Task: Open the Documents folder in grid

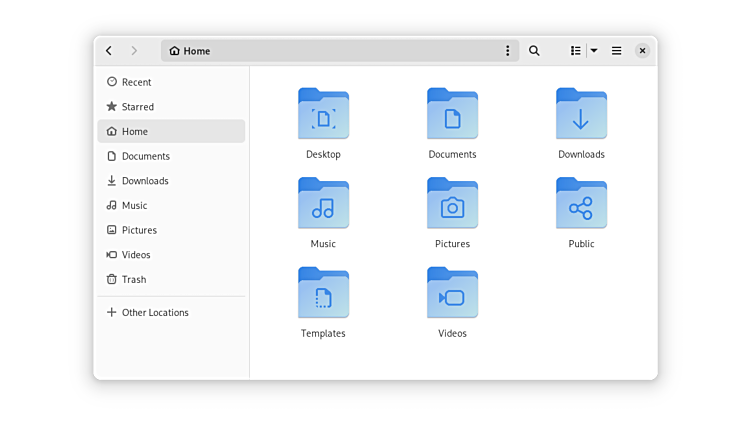Action: [452, 114]
